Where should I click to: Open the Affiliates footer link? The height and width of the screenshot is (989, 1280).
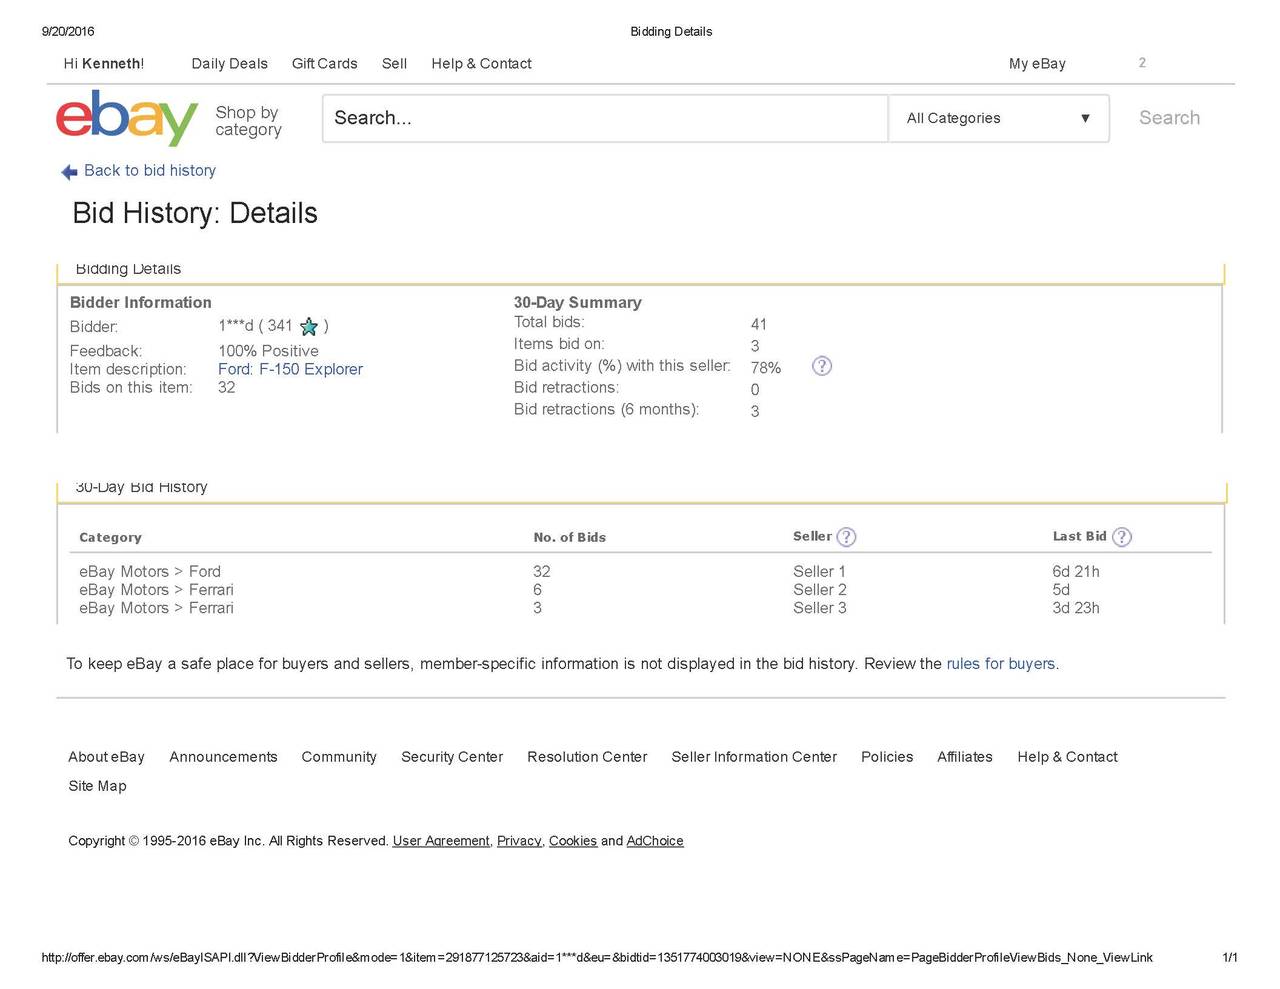(x=965, y=757)
